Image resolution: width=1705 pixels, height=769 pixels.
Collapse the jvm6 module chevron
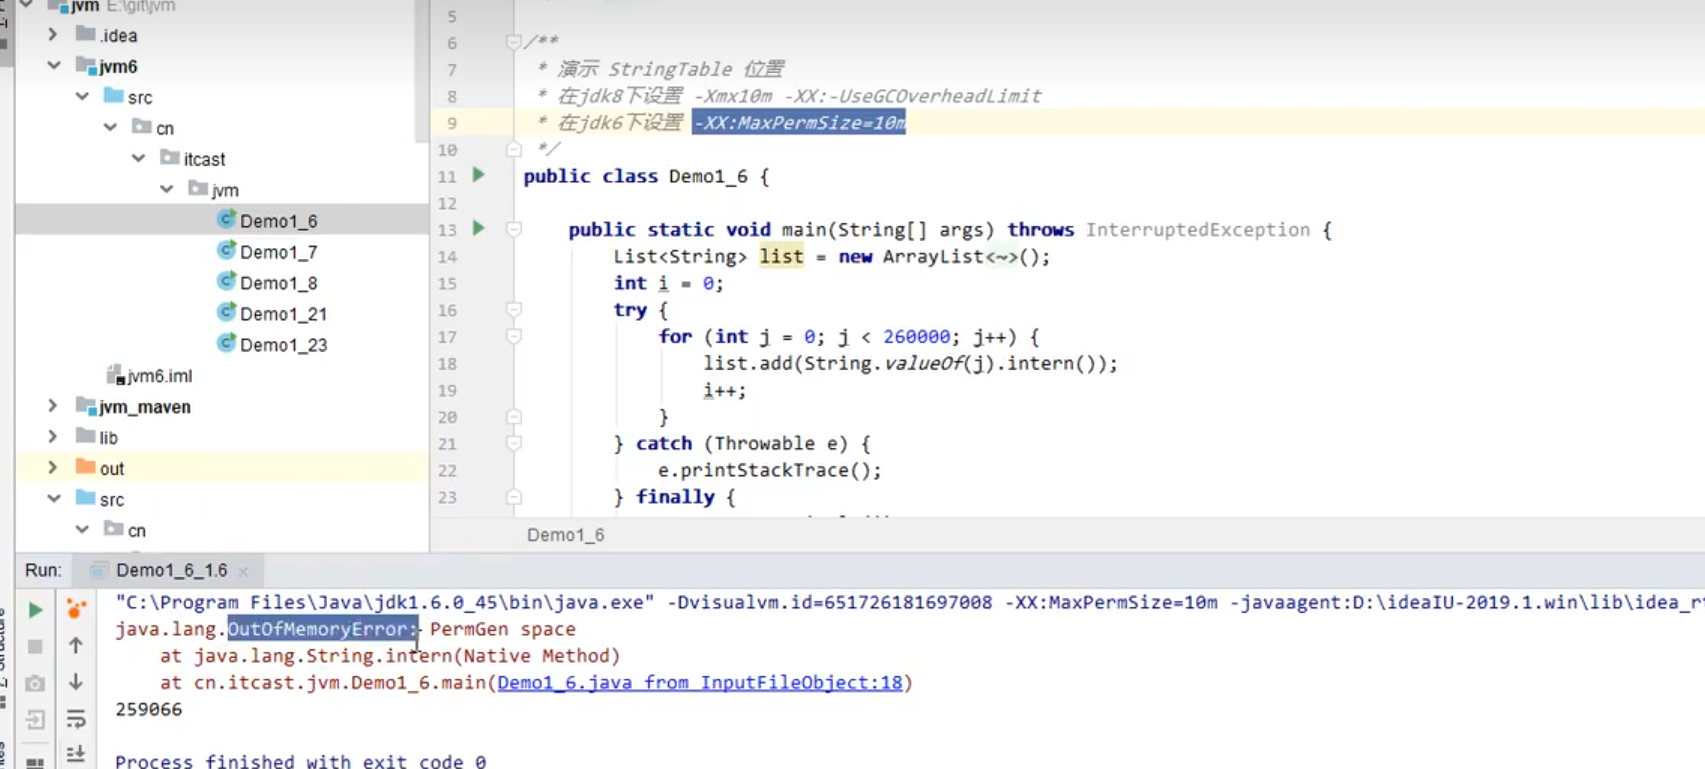54,66
